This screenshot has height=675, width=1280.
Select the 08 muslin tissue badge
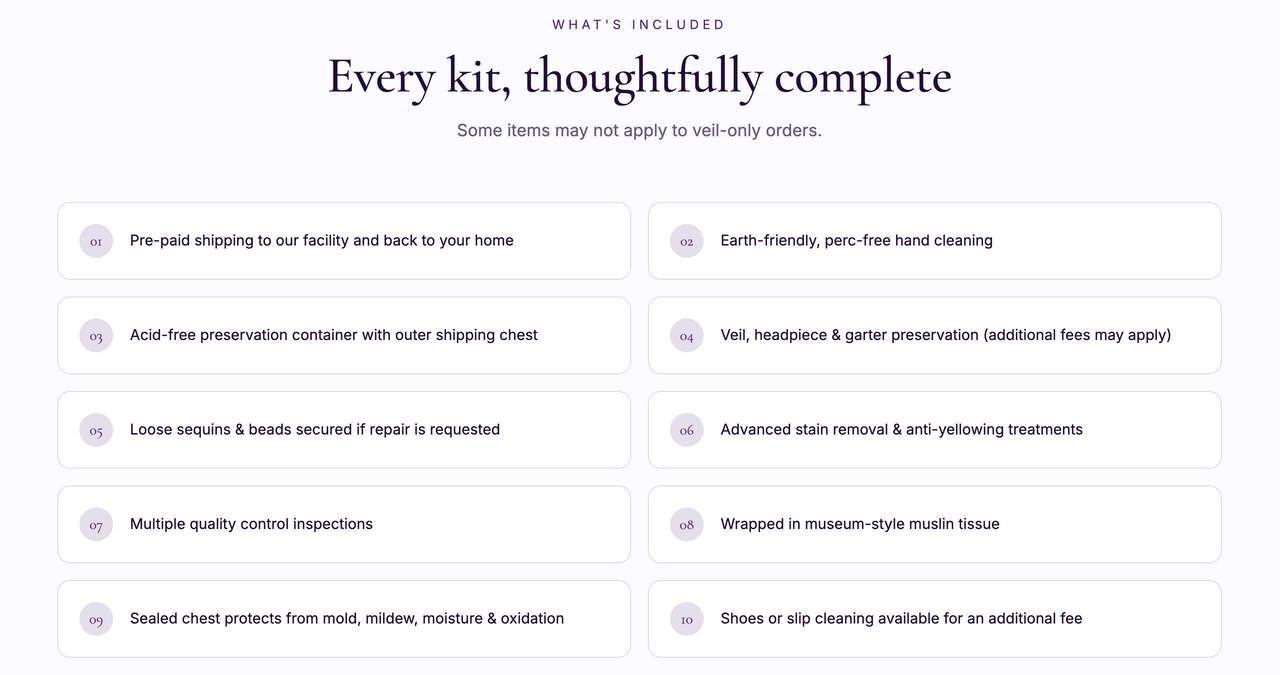tap(687, 524)
